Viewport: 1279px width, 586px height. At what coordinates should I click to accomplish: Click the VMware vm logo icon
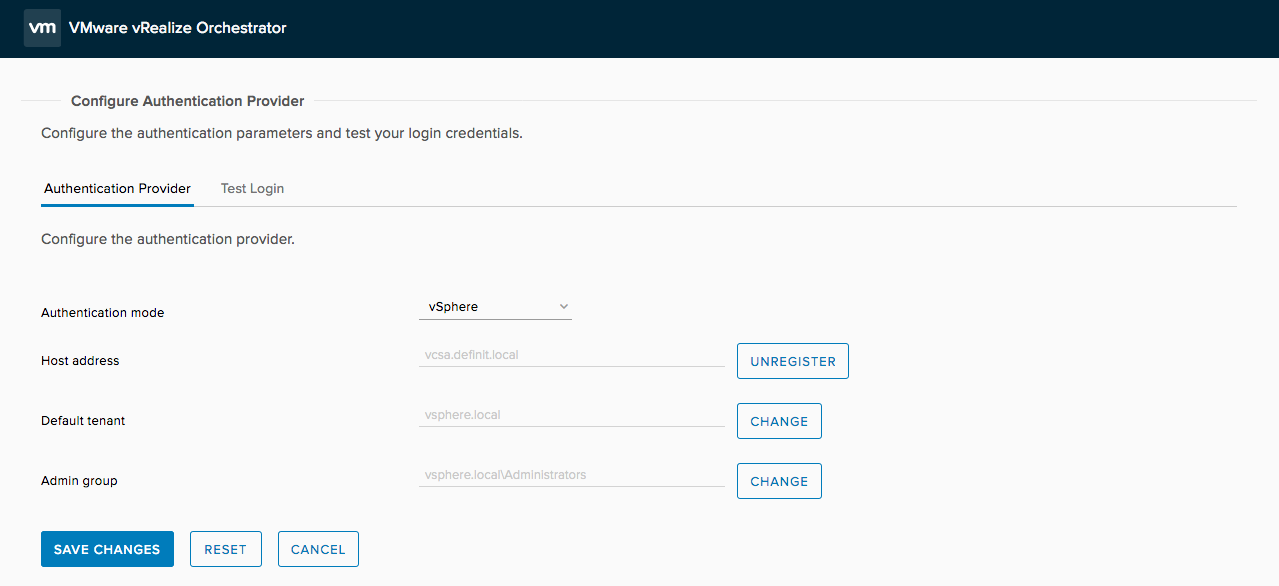pyautogui.click(x=42, y=28)
